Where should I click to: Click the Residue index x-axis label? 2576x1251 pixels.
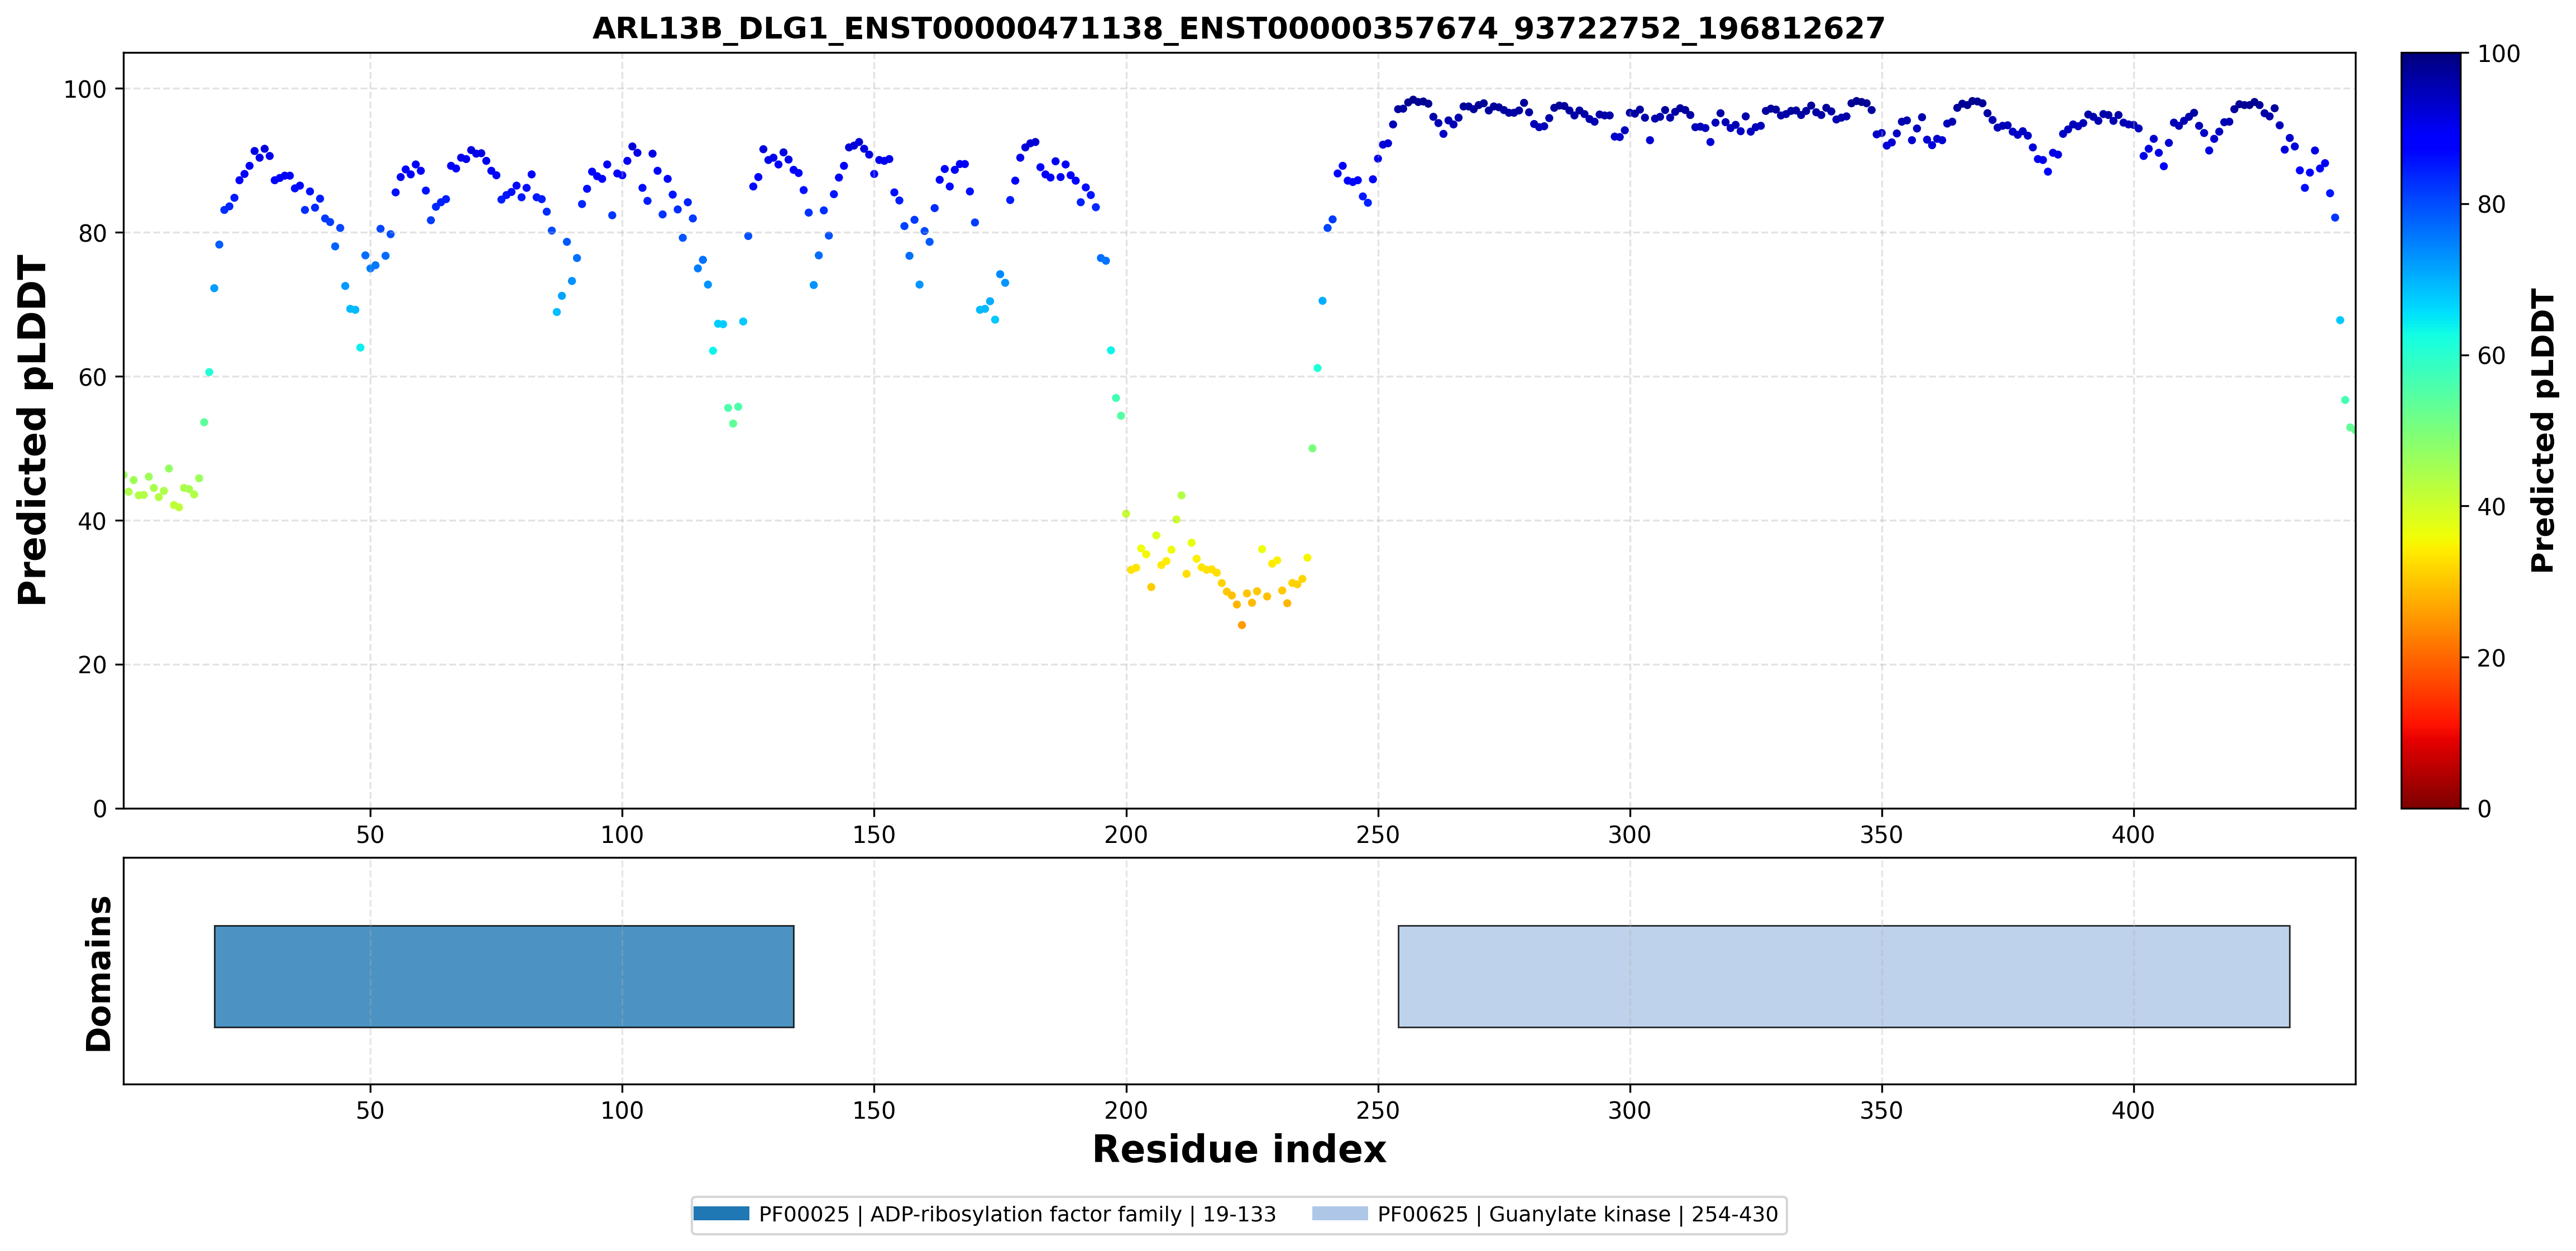(1239, 1149)
